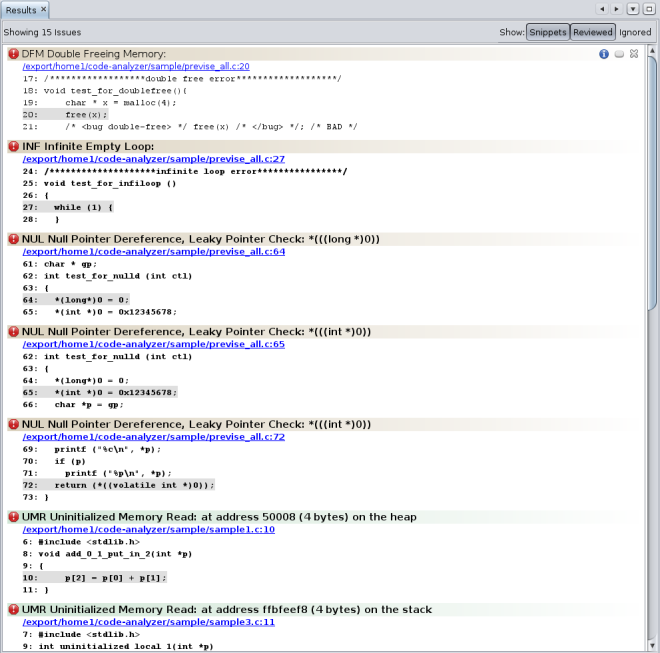This screenshot has width=660, height=653.
Task: Click error icon beside INF Infinite Empty Loop
Action: [x=13, y=147]
